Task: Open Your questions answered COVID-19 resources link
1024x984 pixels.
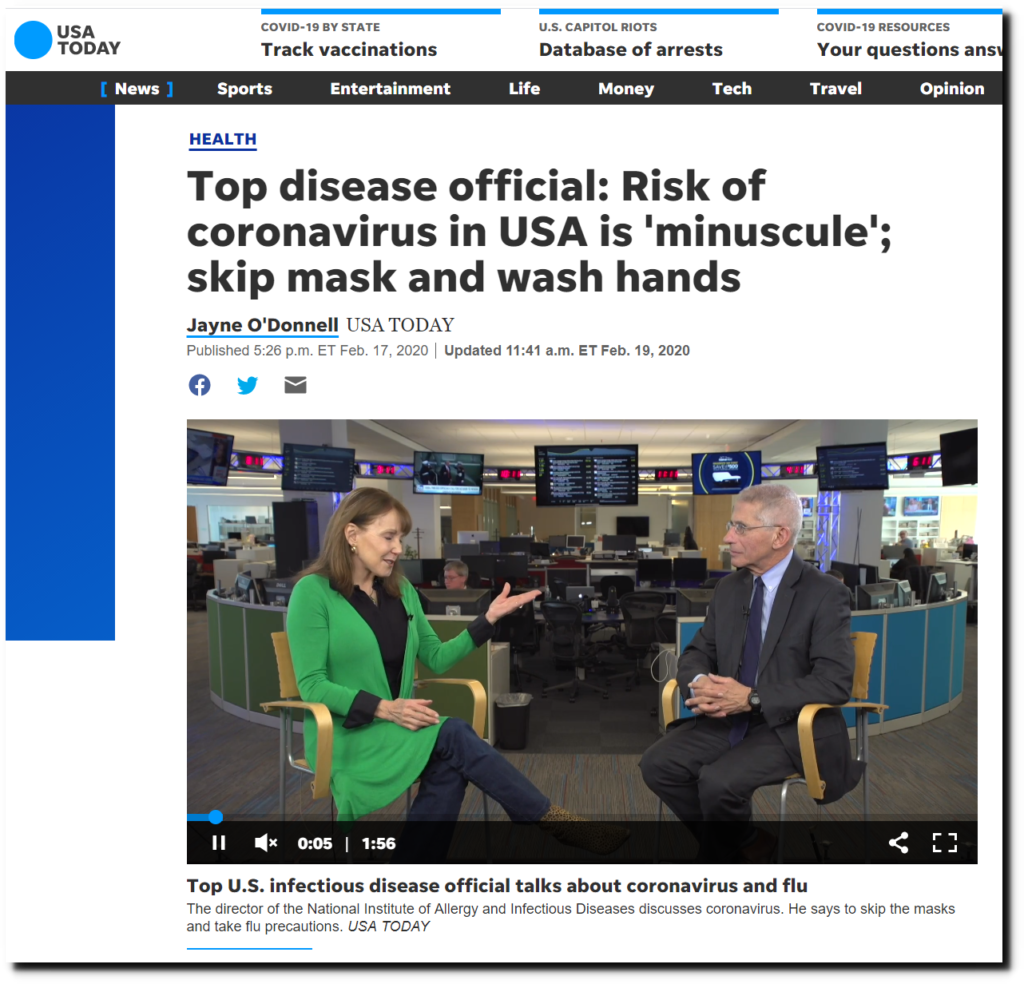Action: point(908,50)
